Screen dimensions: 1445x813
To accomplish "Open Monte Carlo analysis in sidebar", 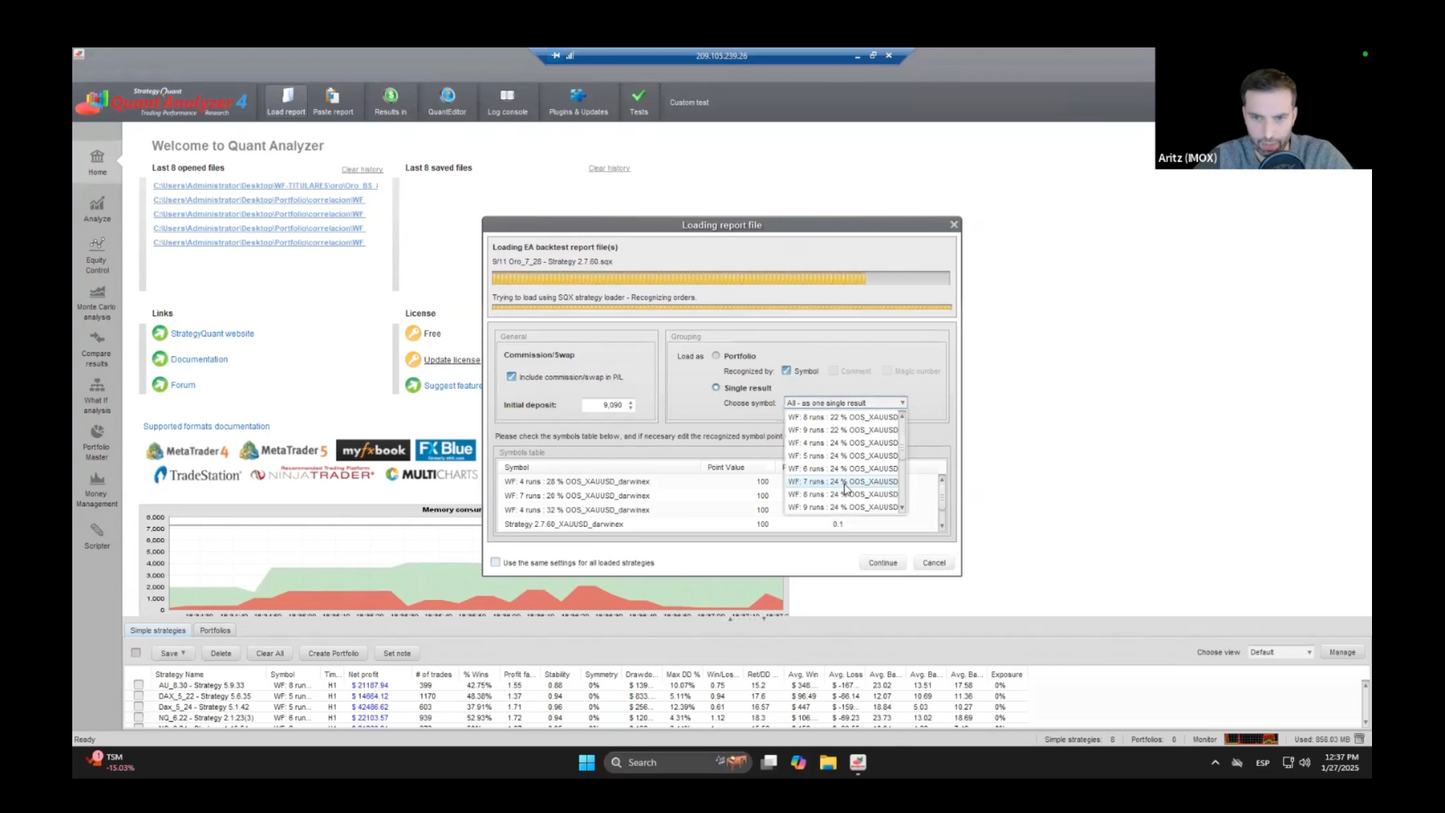I will point(97,303).
